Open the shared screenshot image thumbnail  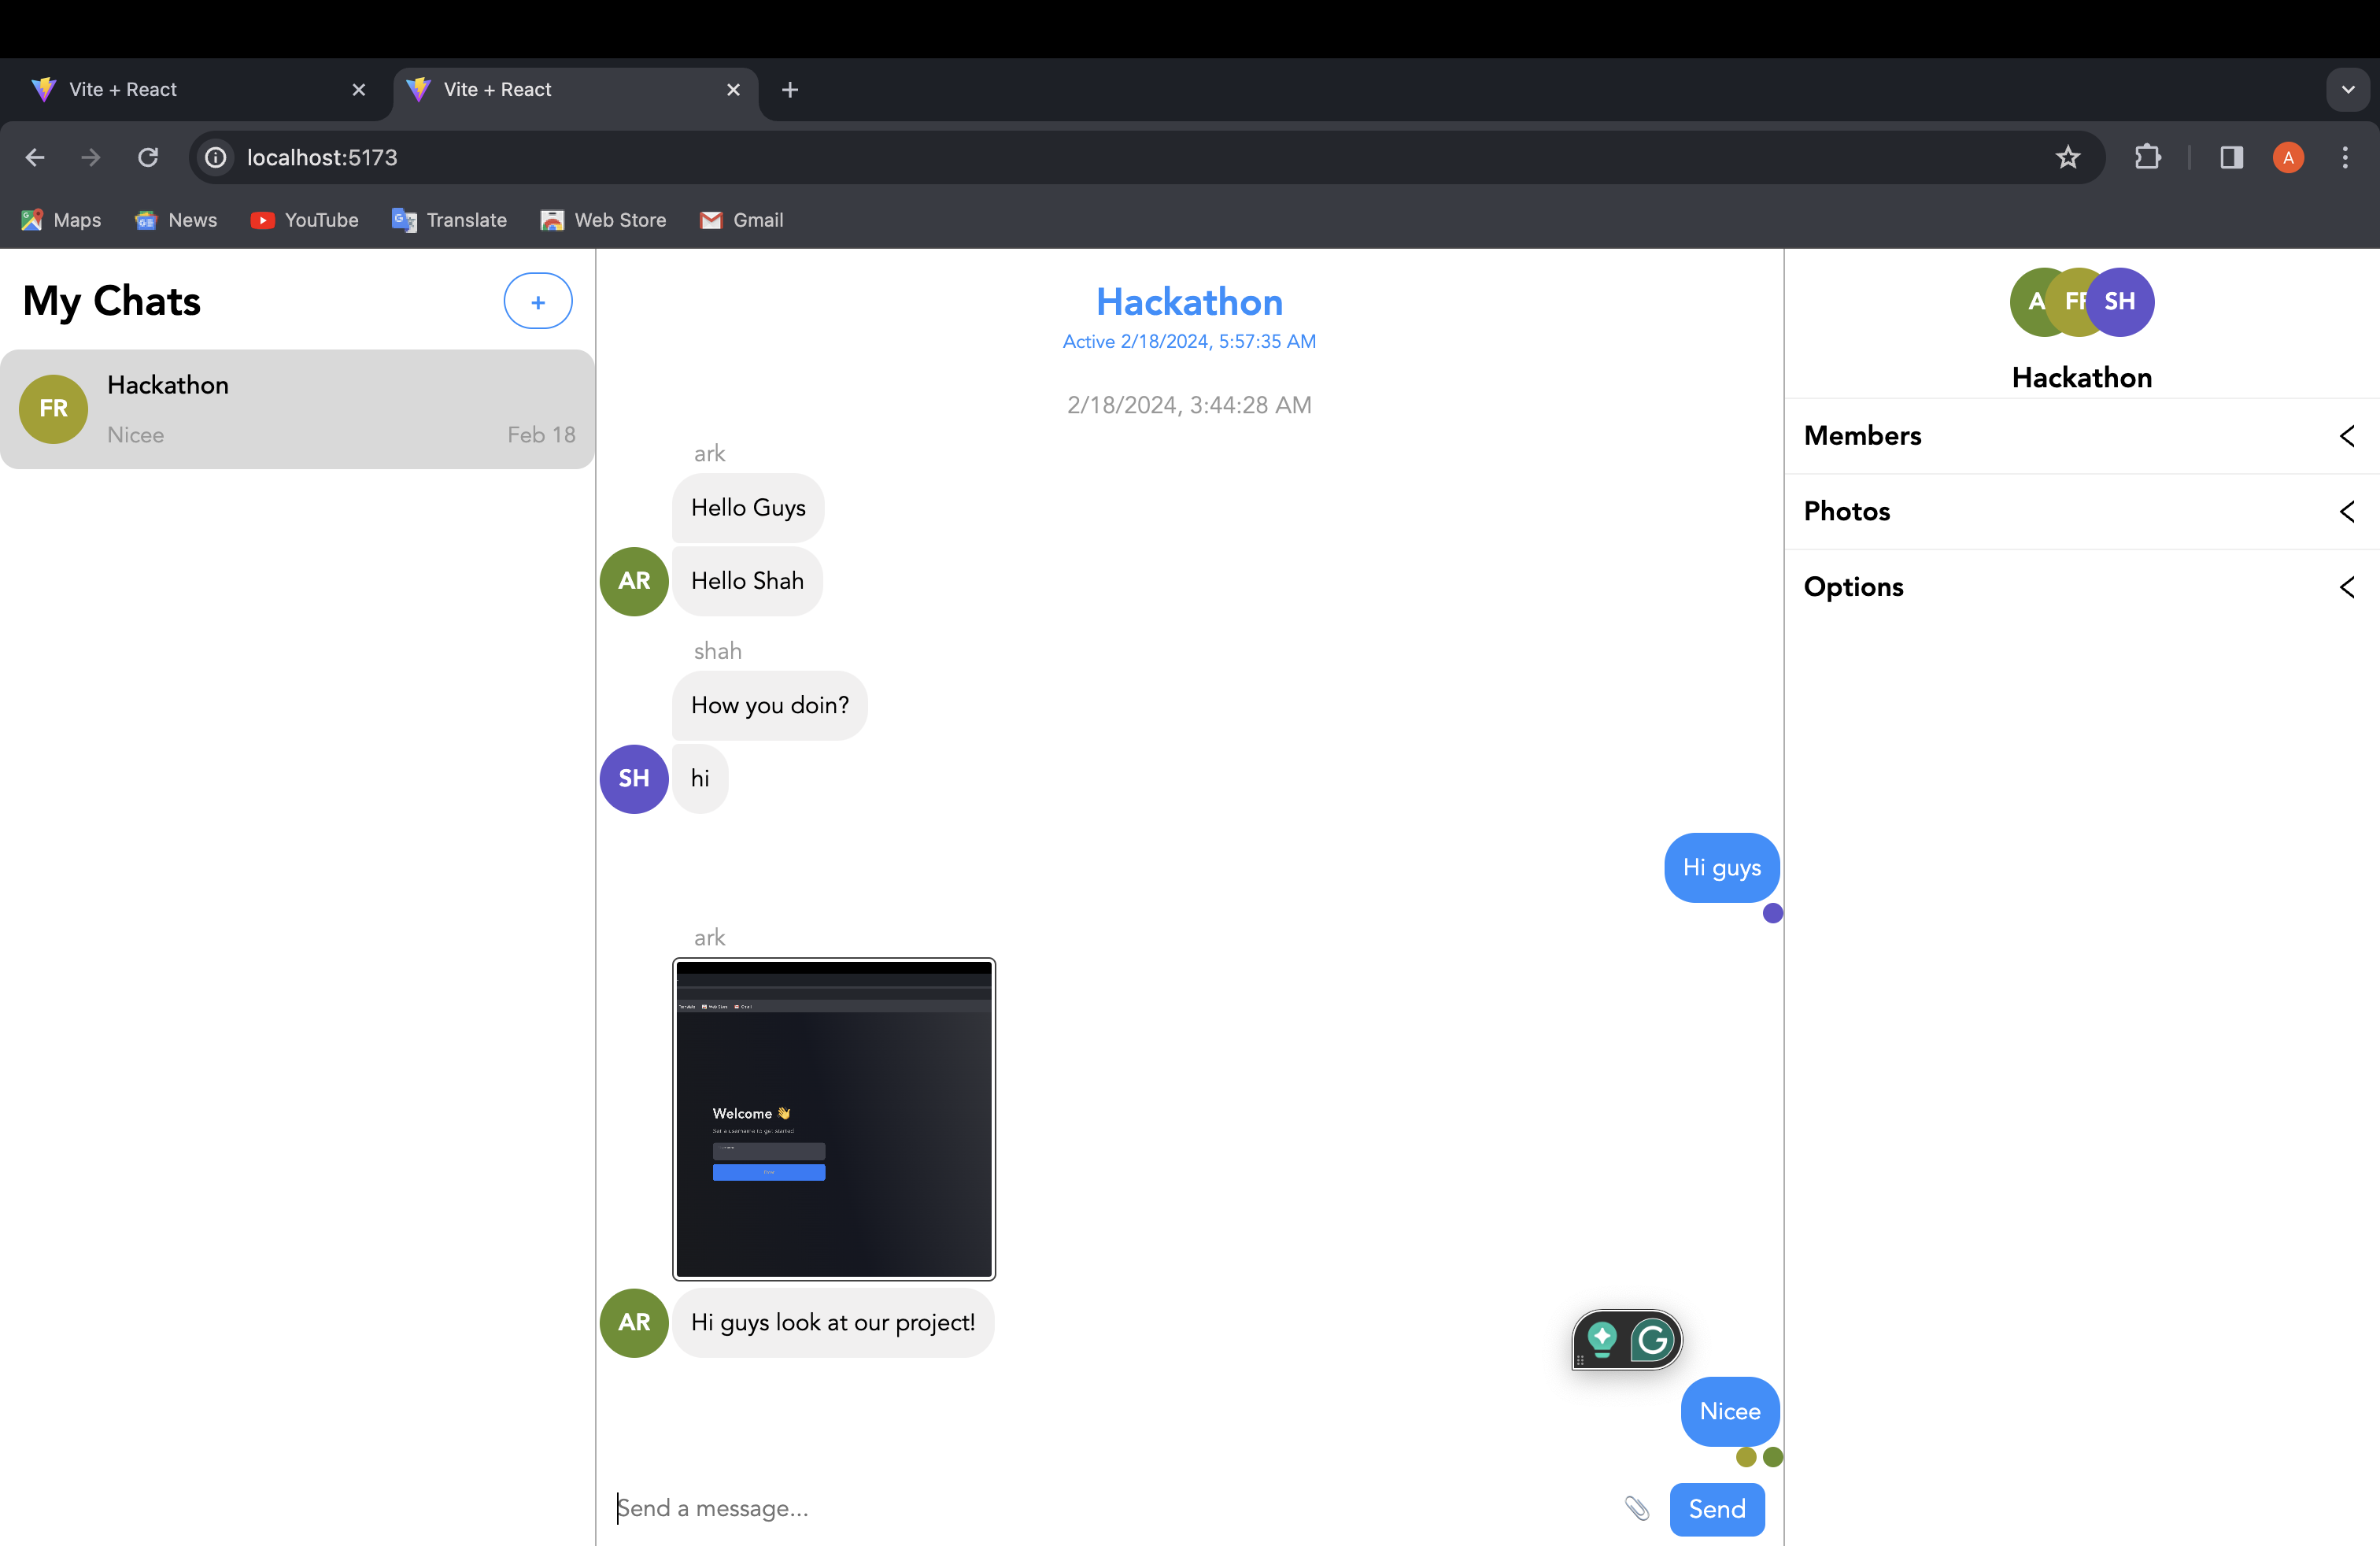click(x=833, y=1118)
